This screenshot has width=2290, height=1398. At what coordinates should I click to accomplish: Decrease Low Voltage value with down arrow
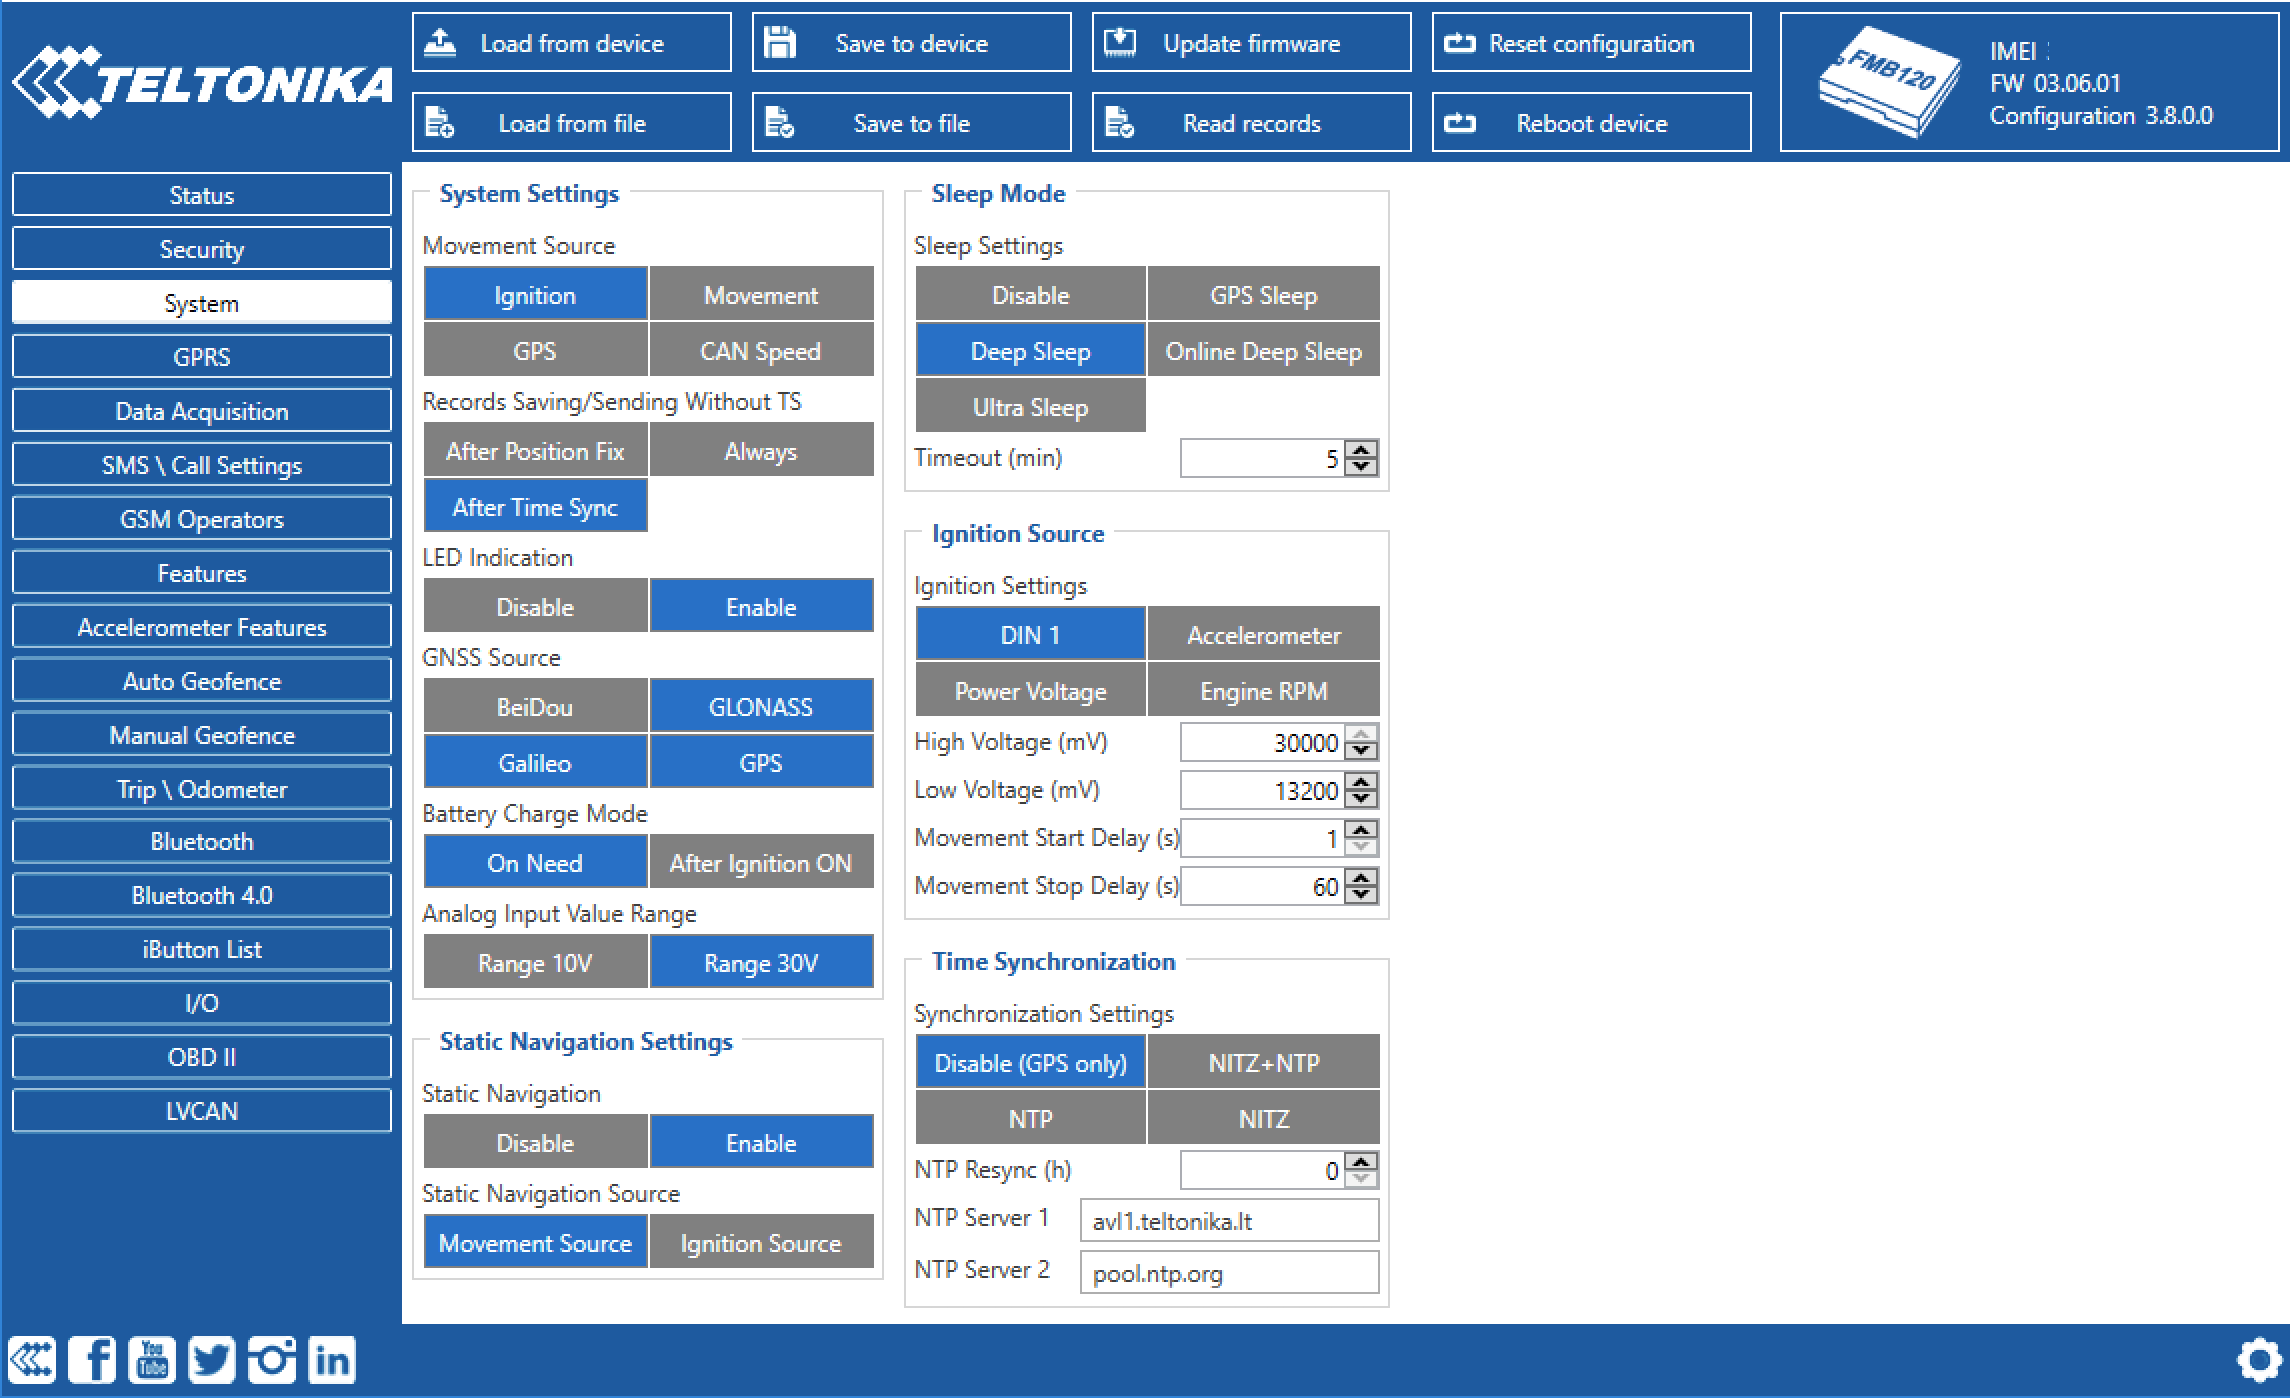(1361, 799)
